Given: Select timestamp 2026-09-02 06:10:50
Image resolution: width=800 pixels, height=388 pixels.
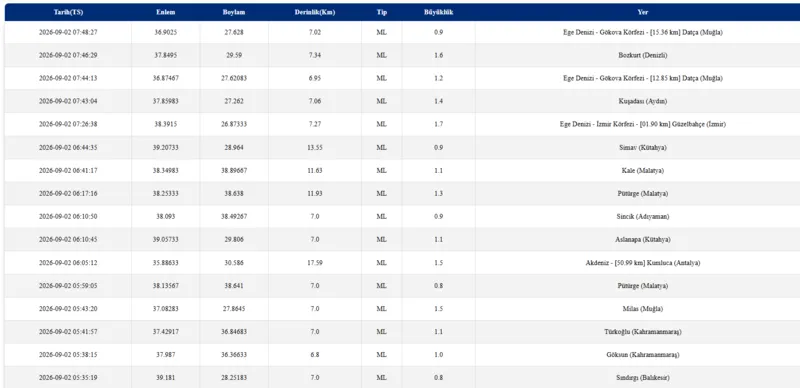Looking at the screenshot, I should tap(68, 216).
